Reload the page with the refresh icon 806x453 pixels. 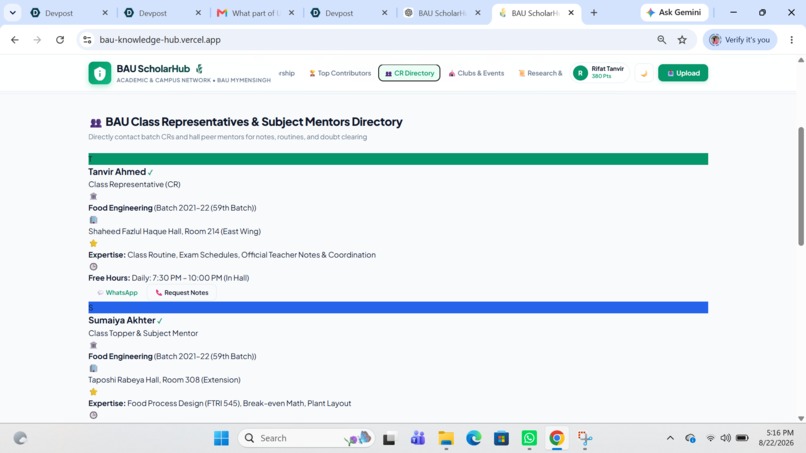[60, 40]
